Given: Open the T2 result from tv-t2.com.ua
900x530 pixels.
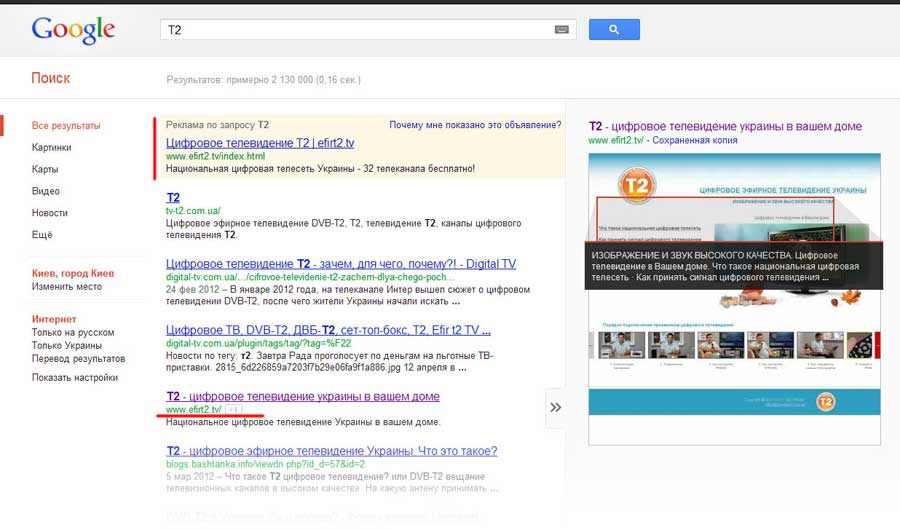Looking at the screenshot, I should click(173, 198).
